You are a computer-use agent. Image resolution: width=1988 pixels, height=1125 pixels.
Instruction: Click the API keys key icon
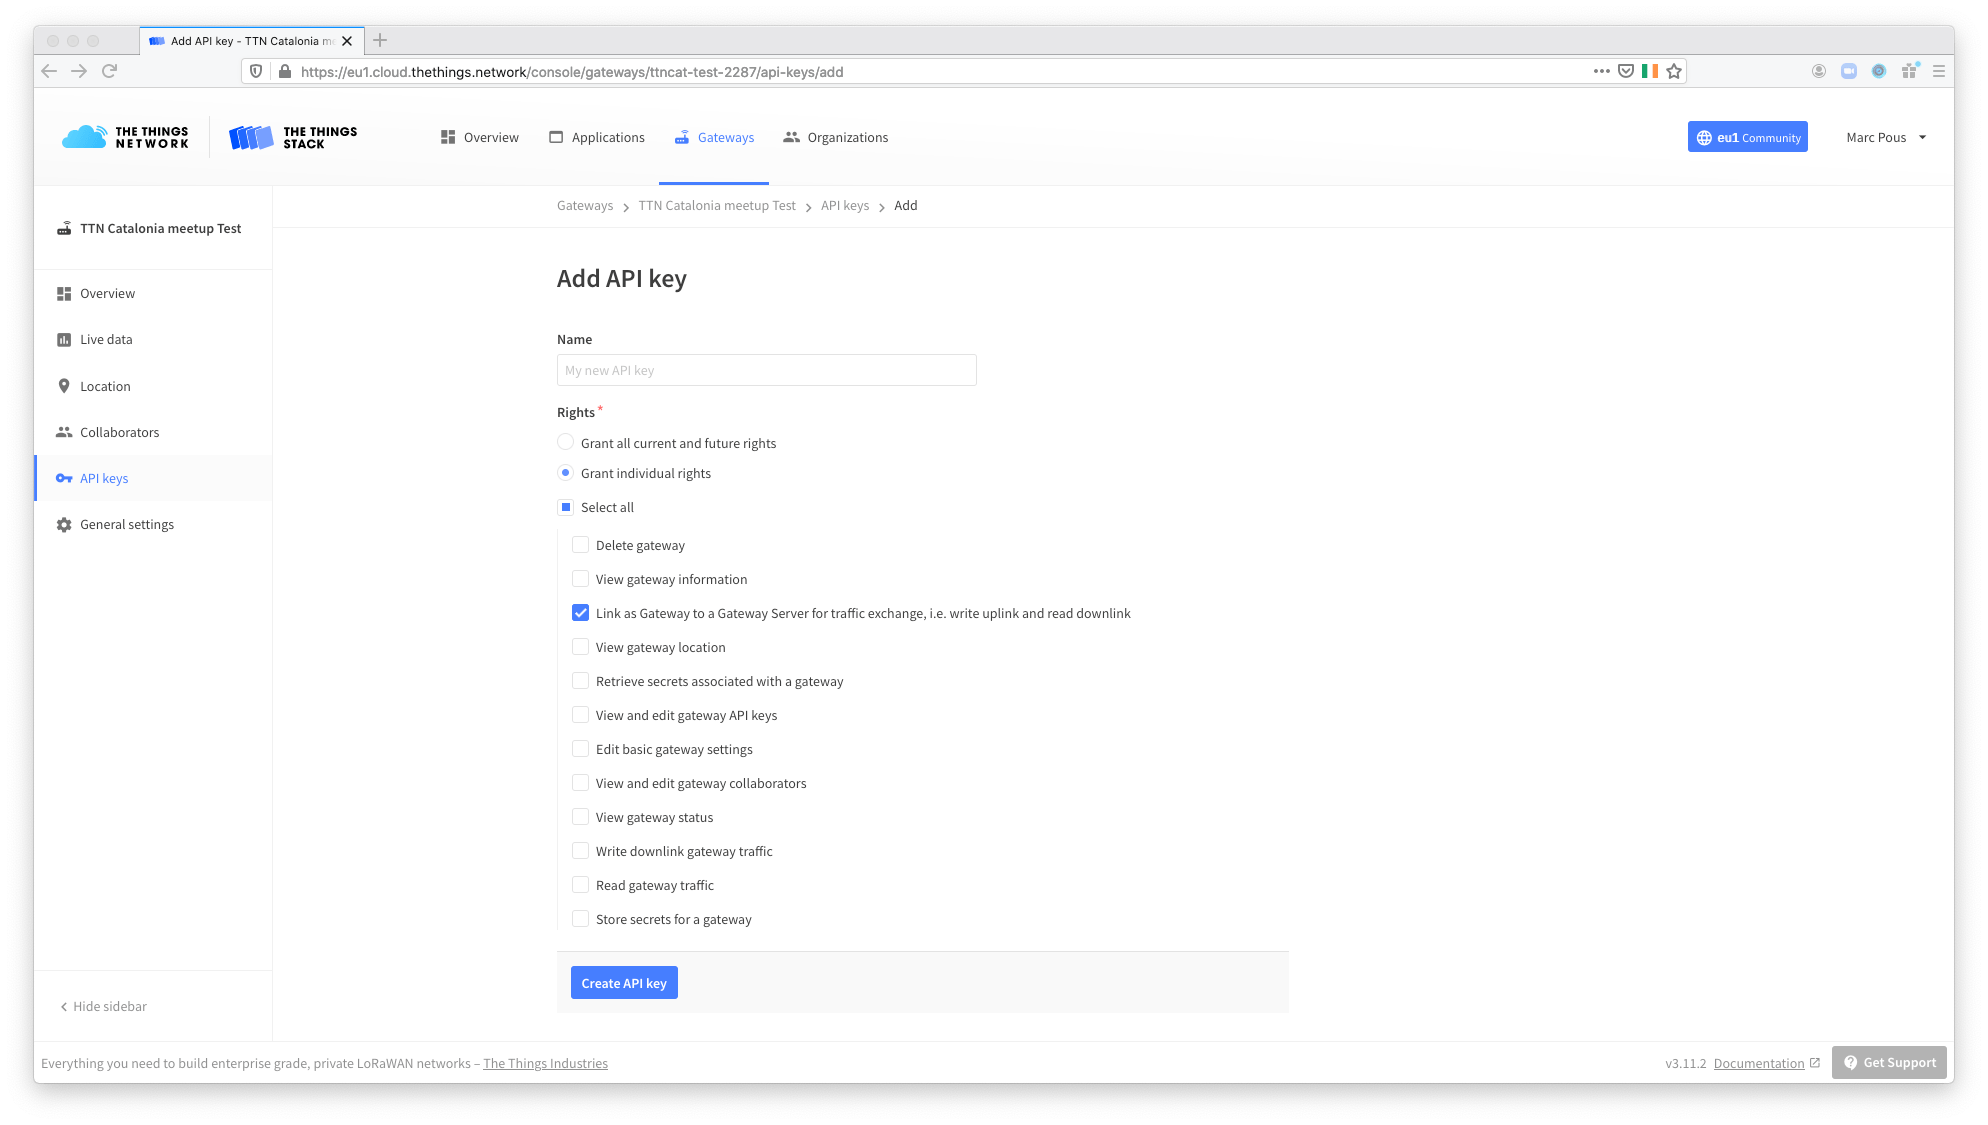coord(64,478)
